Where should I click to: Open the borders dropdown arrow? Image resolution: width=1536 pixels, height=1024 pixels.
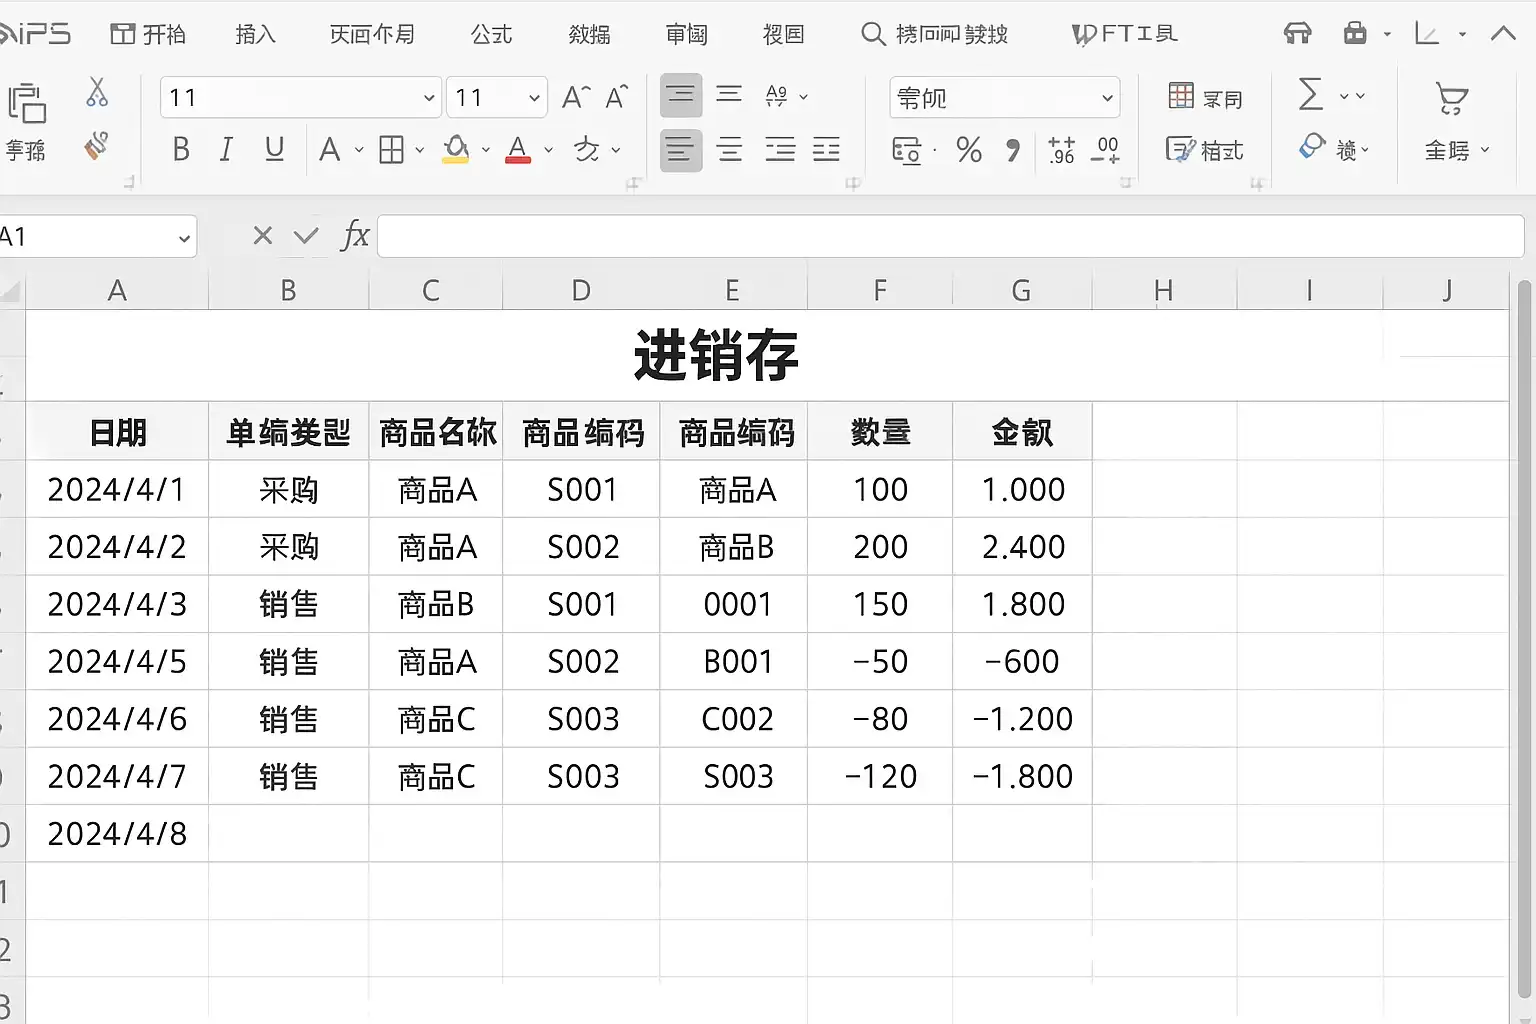[419, 151]
